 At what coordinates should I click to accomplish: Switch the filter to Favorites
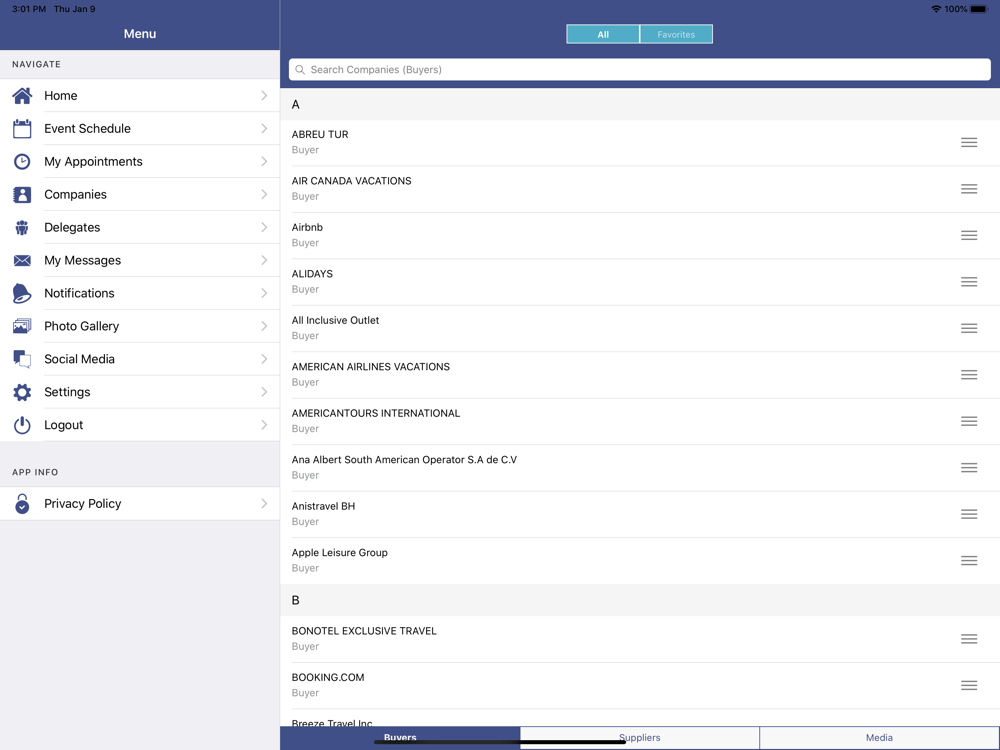pos(676,34)
